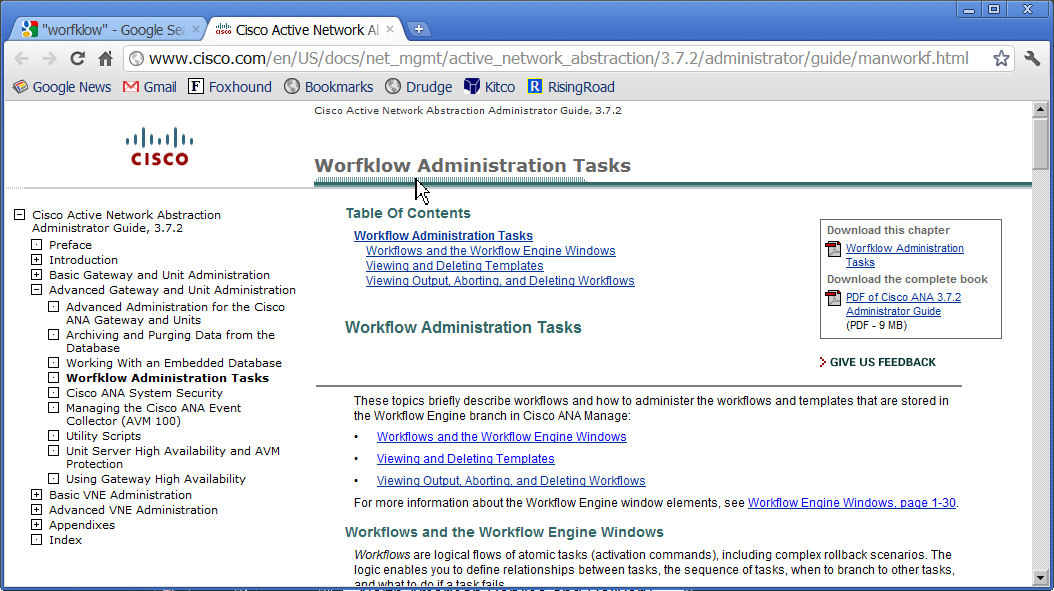Click the PDF icon for Workflow Administration Tasks
1054x591 pixels.
833,249
